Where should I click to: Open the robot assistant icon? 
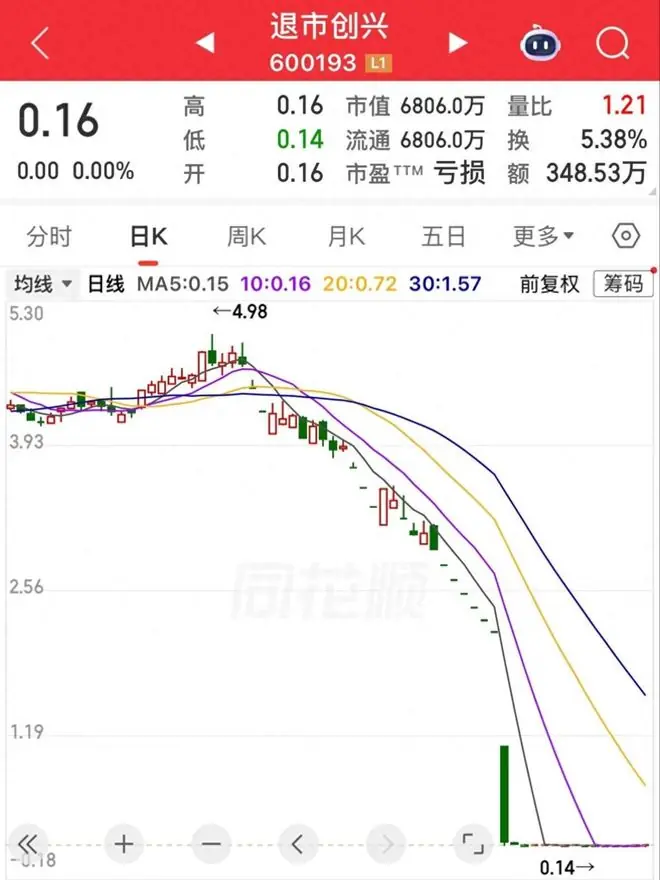[x=540, y=43]
